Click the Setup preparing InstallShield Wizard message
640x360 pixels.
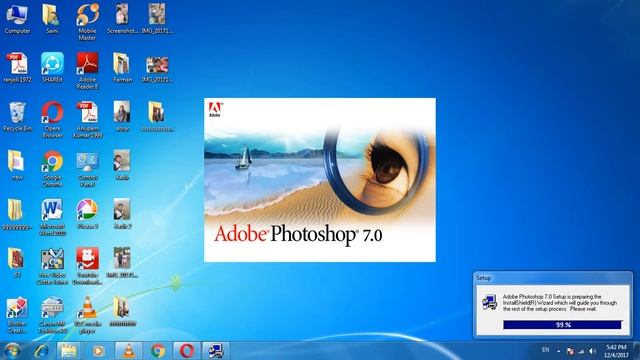click(x=560, y=303)
